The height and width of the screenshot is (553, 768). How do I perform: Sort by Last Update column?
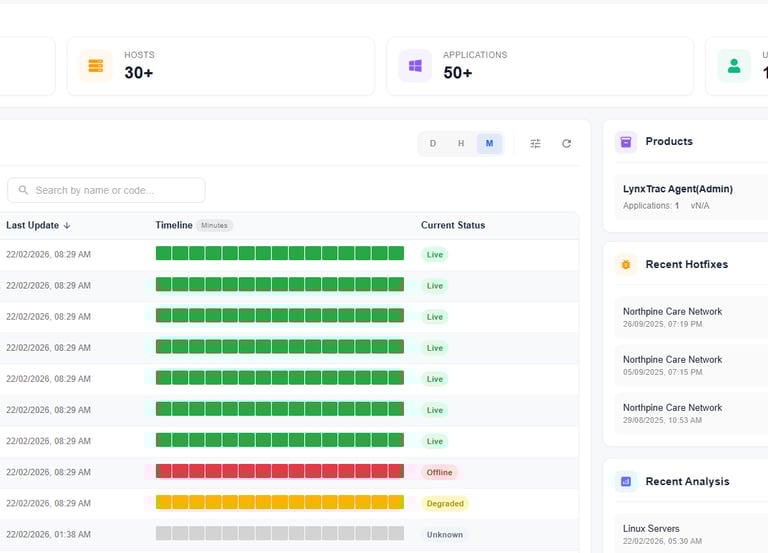pos(38,226)
